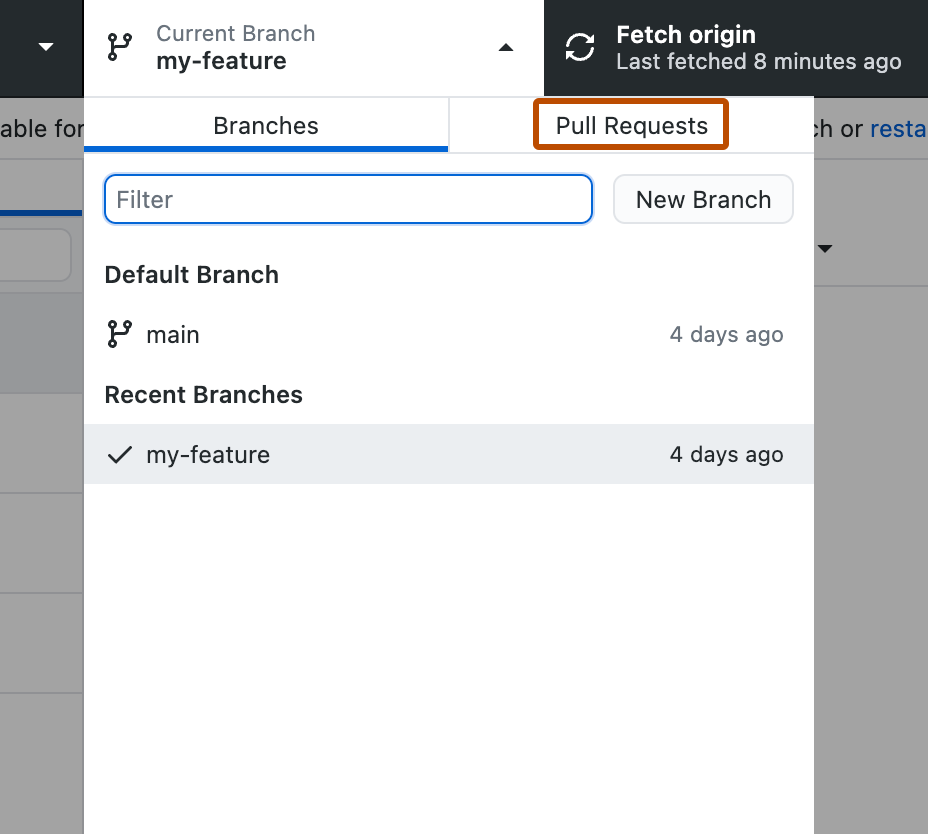
Task: Click the Last fetched 8 minutes ago text
Action: coord(757,61)
